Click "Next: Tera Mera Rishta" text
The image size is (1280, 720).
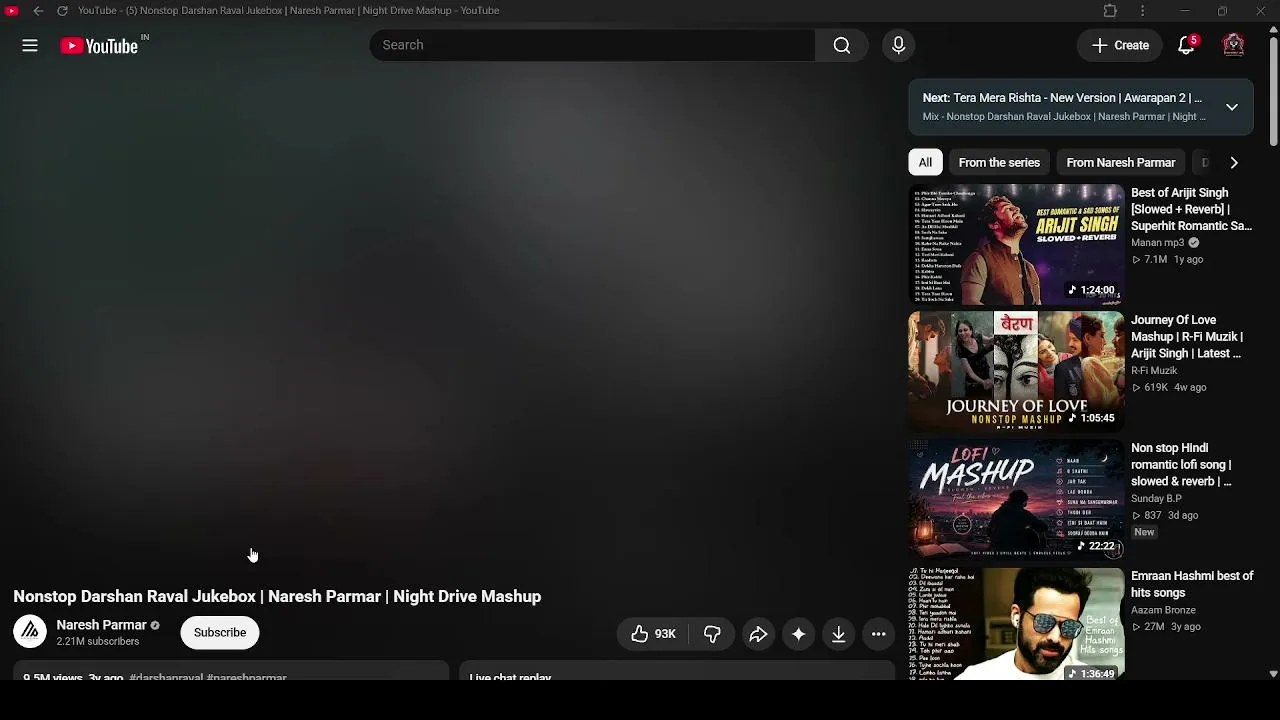(1062, 98)
